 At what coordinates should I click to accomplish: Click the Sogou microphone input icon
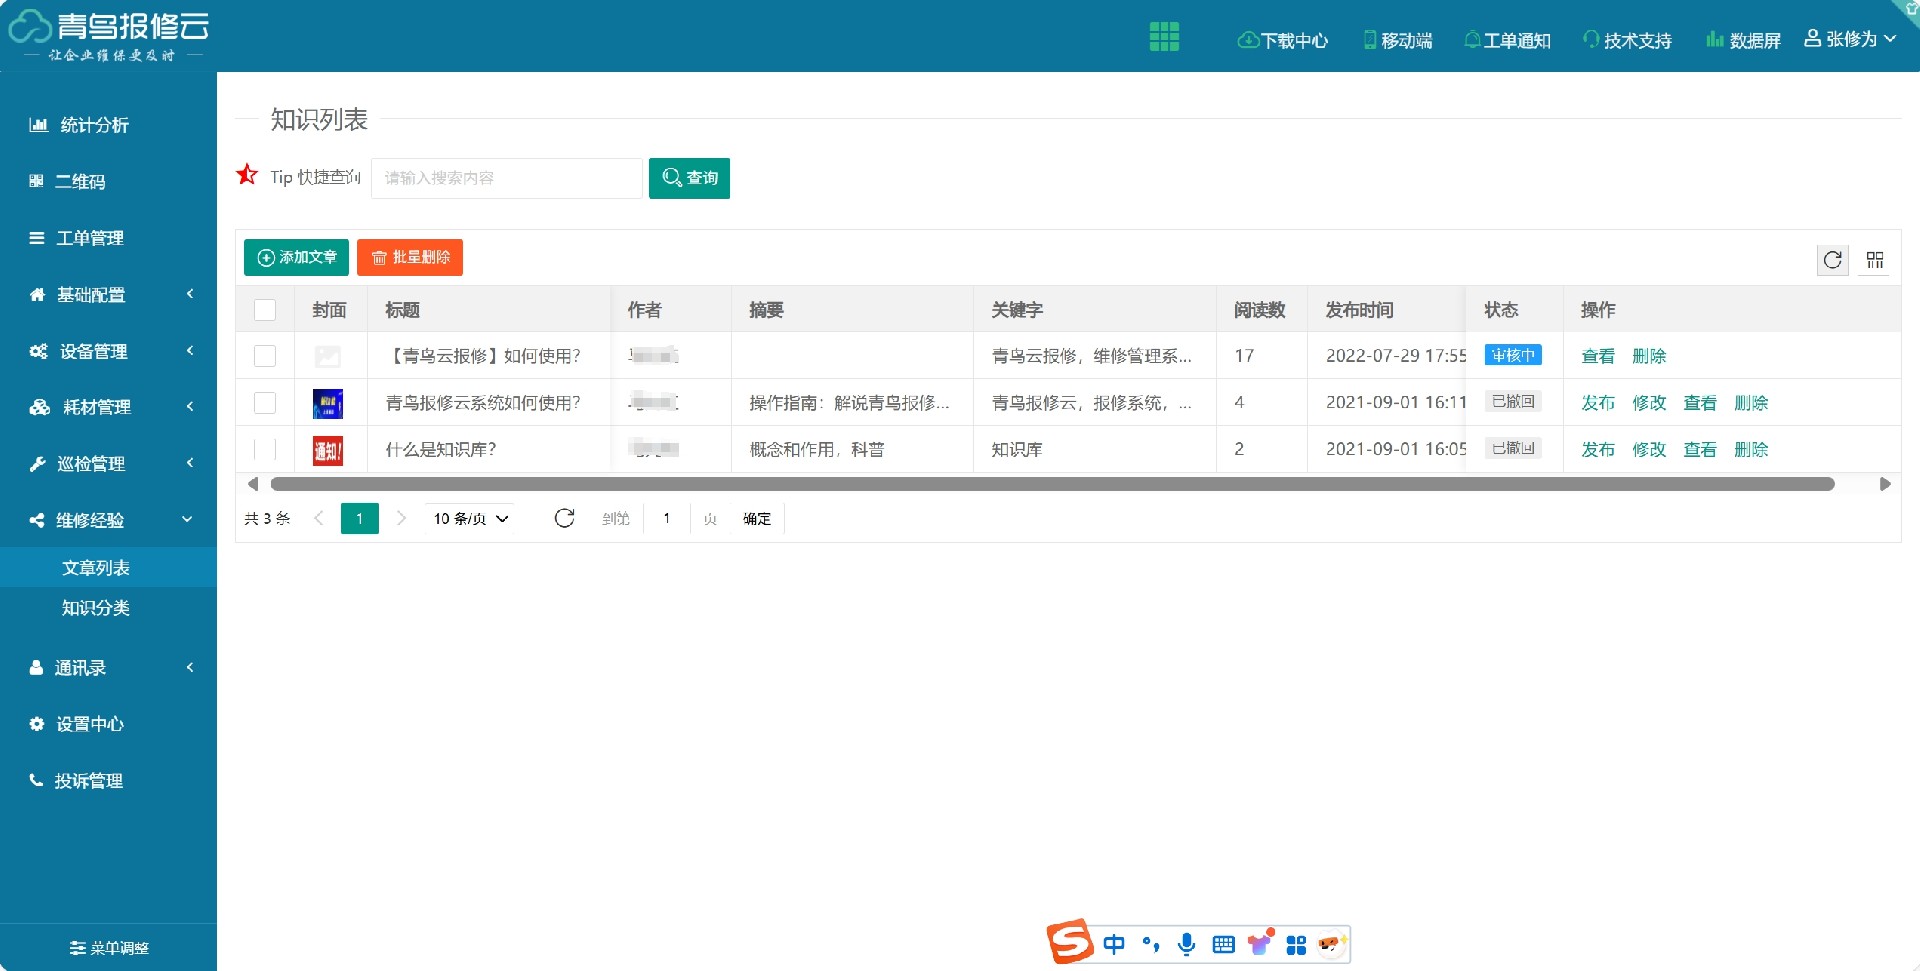click(x=1187, y=943)
